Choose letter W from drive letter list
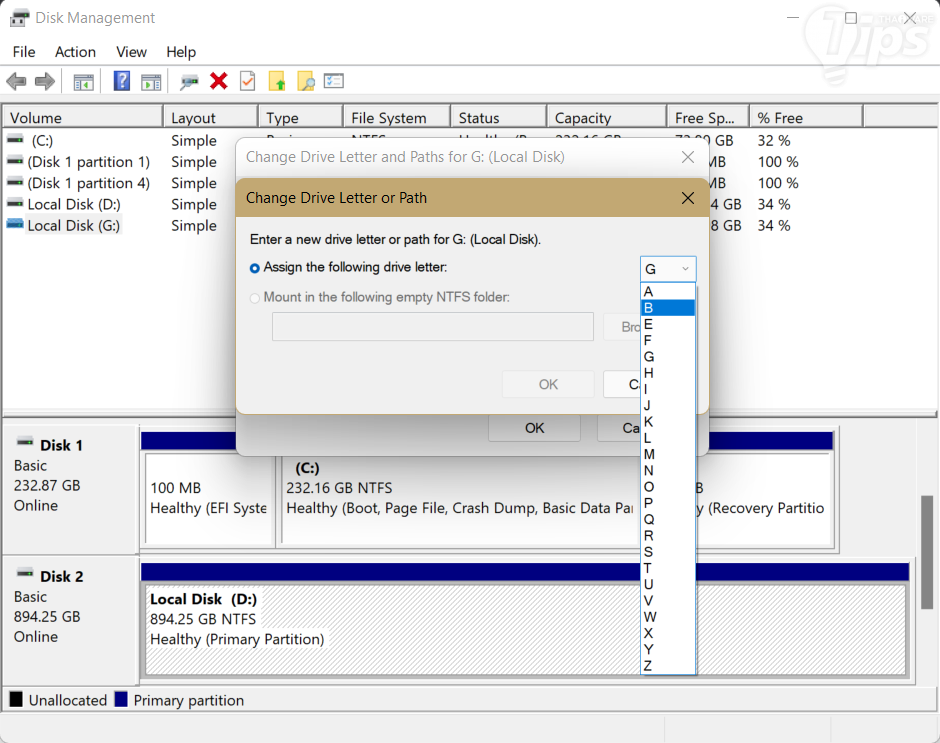940x743 pixels. point(668,617)
